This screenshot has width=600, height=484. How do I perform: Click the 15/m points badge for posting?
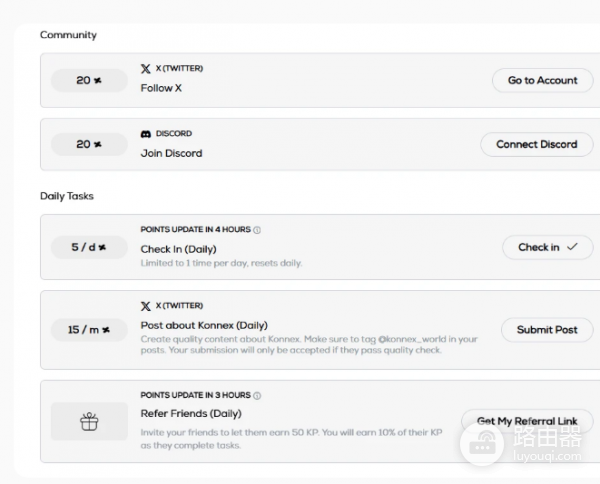(89, 329)
